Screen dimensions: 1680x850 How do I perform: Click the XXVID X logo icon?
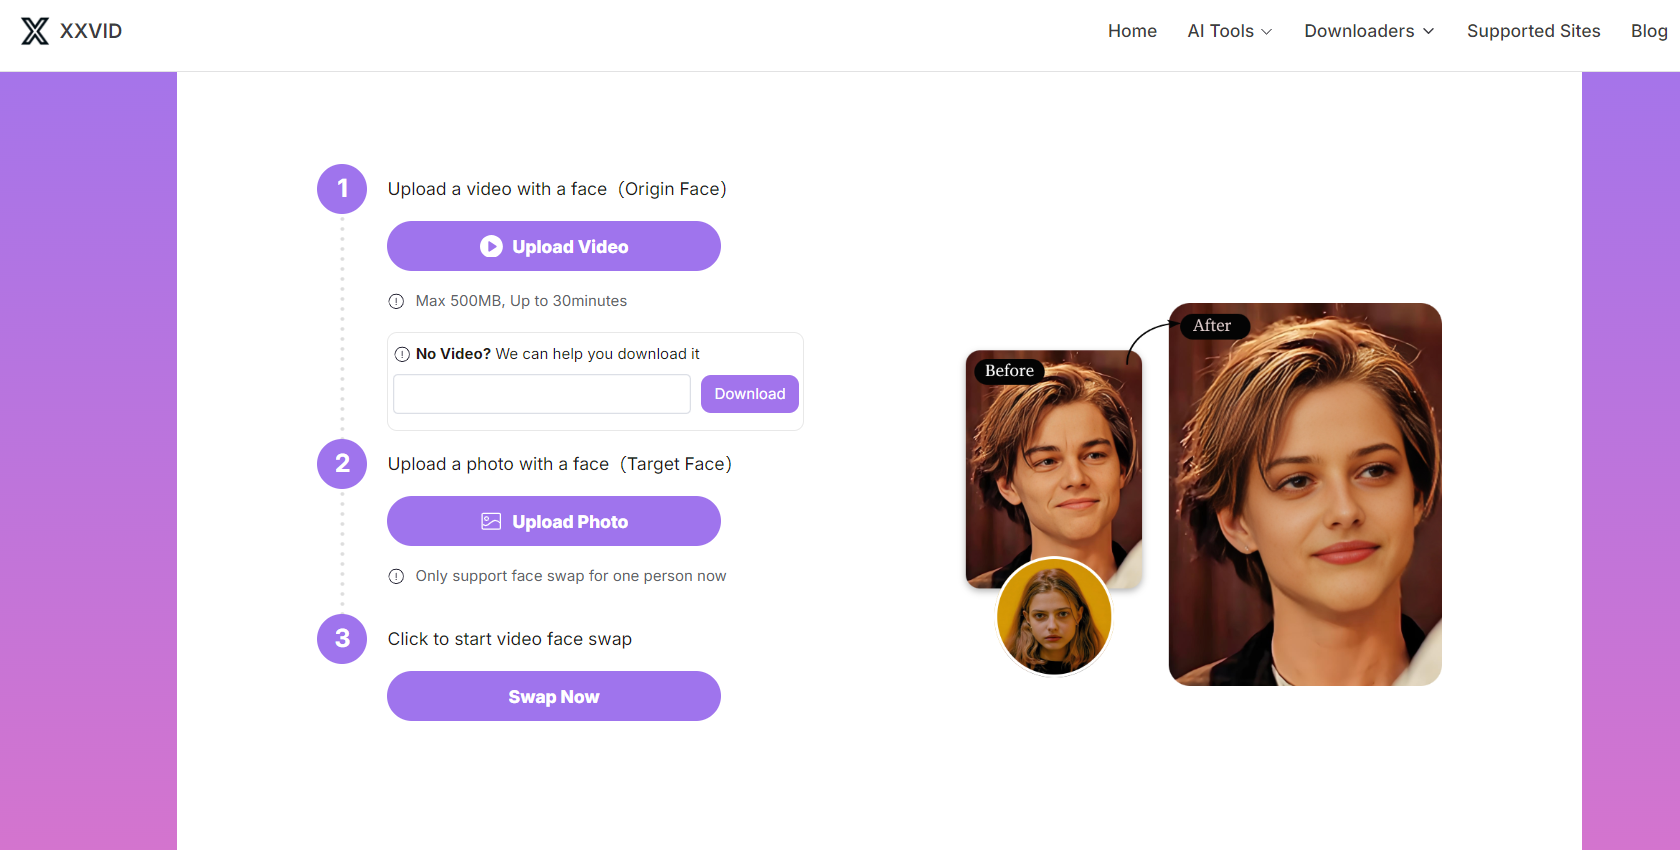tap(35, 31)
